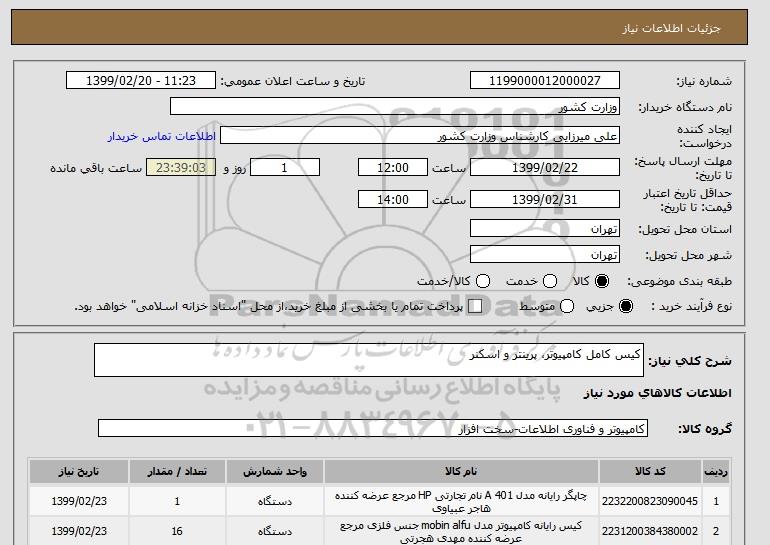Click the شهر محل تحویل تهران field
The image size is (770, 545).
click(545, 254)
